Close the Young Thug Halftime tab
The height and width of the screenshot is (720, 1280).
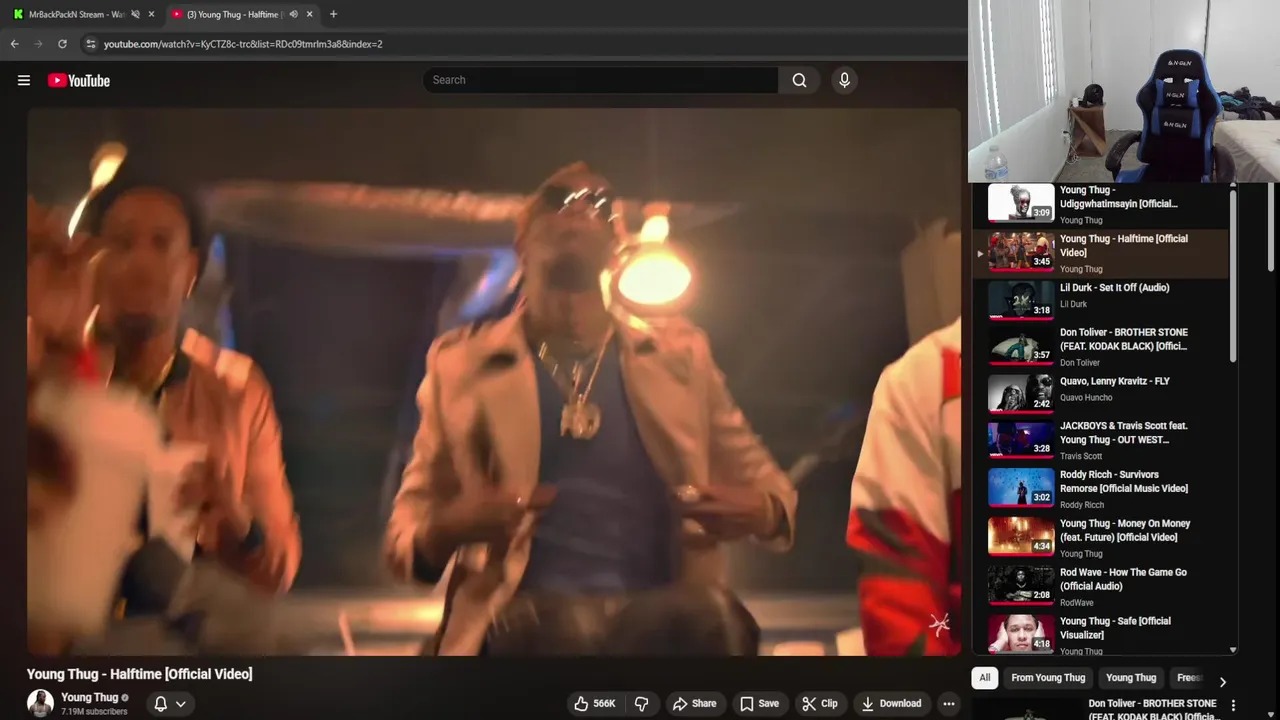coord(309,14)
